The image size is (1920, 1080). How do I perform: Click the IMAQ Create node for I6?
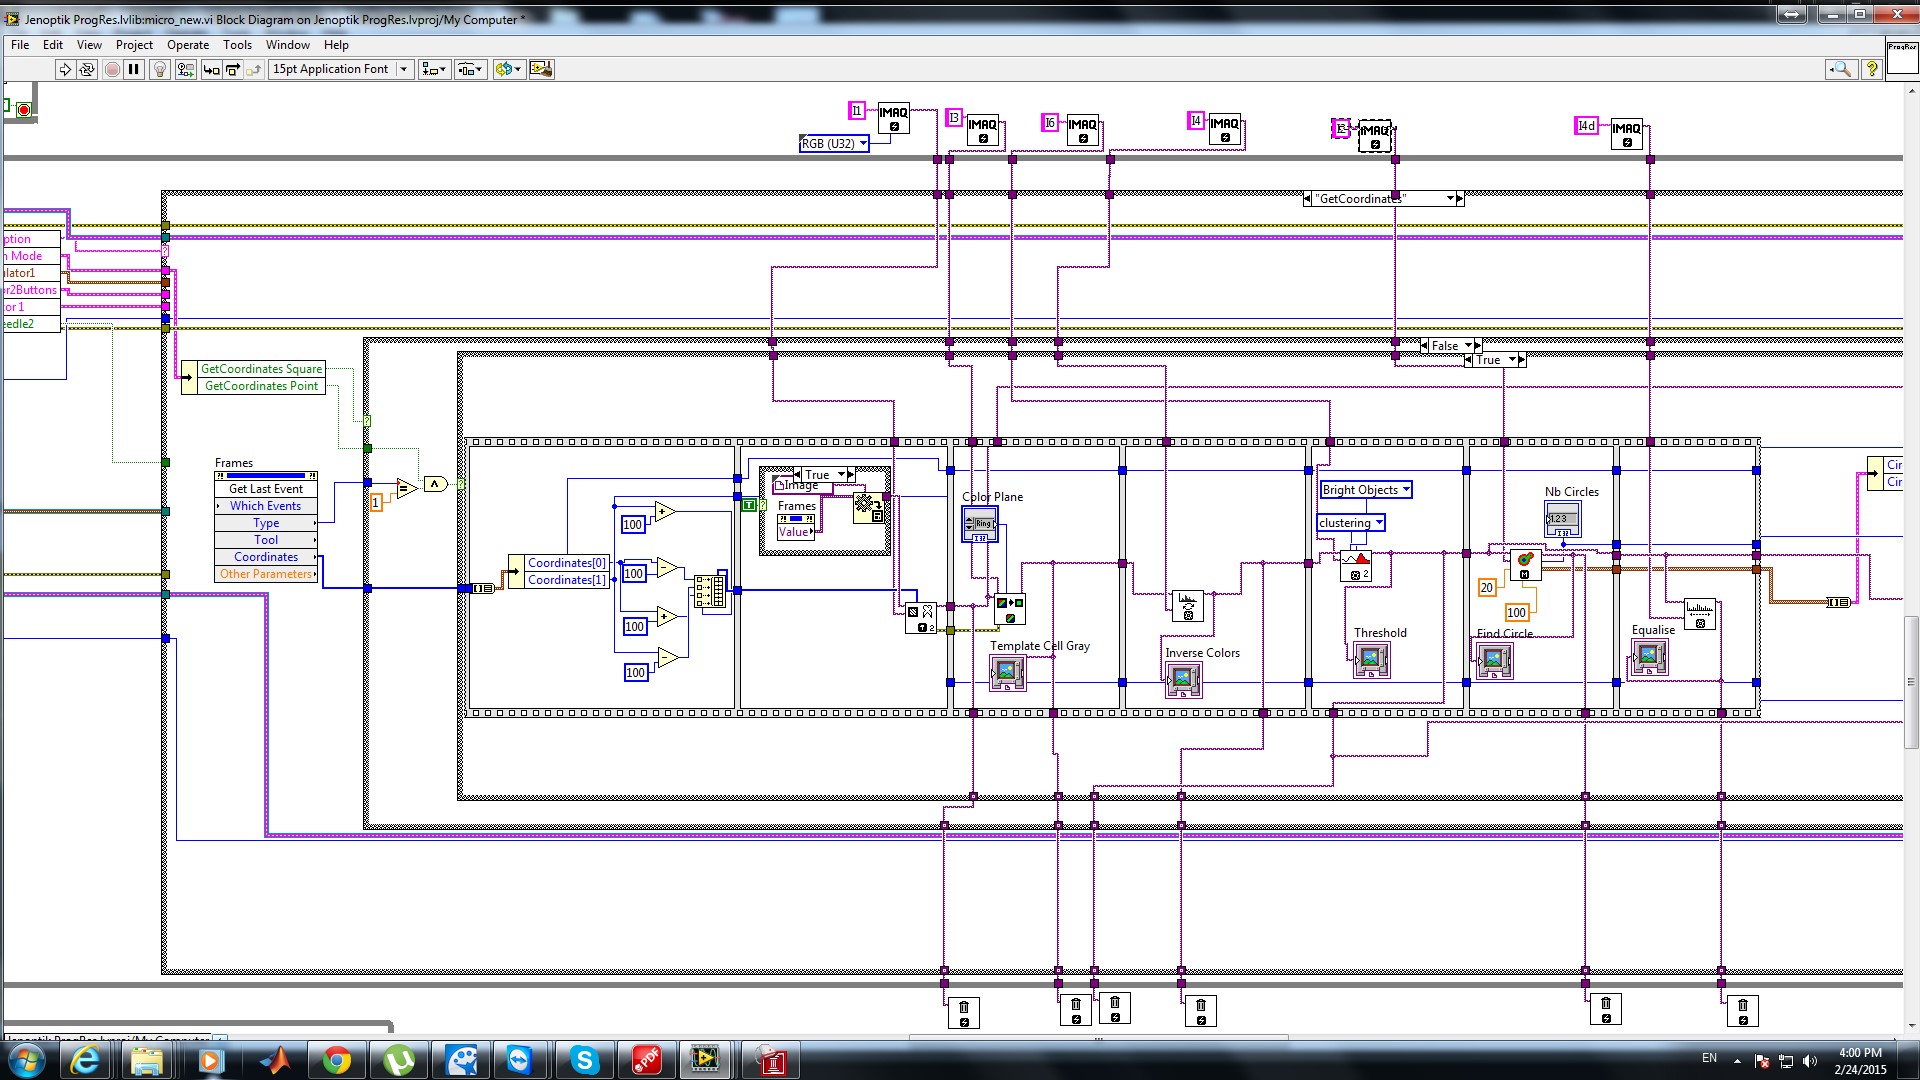click(x=1082, y=131)
